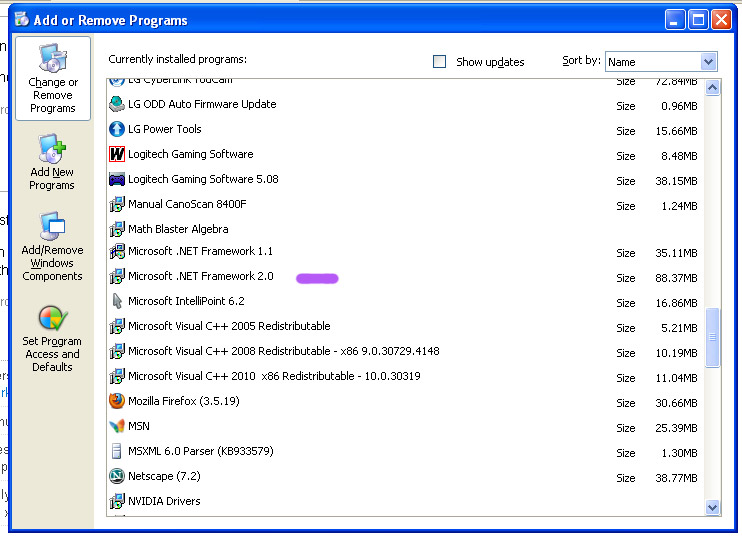
Task: Click the red W Logitech Gaming Software icon
Action: (x=116, y=154)
